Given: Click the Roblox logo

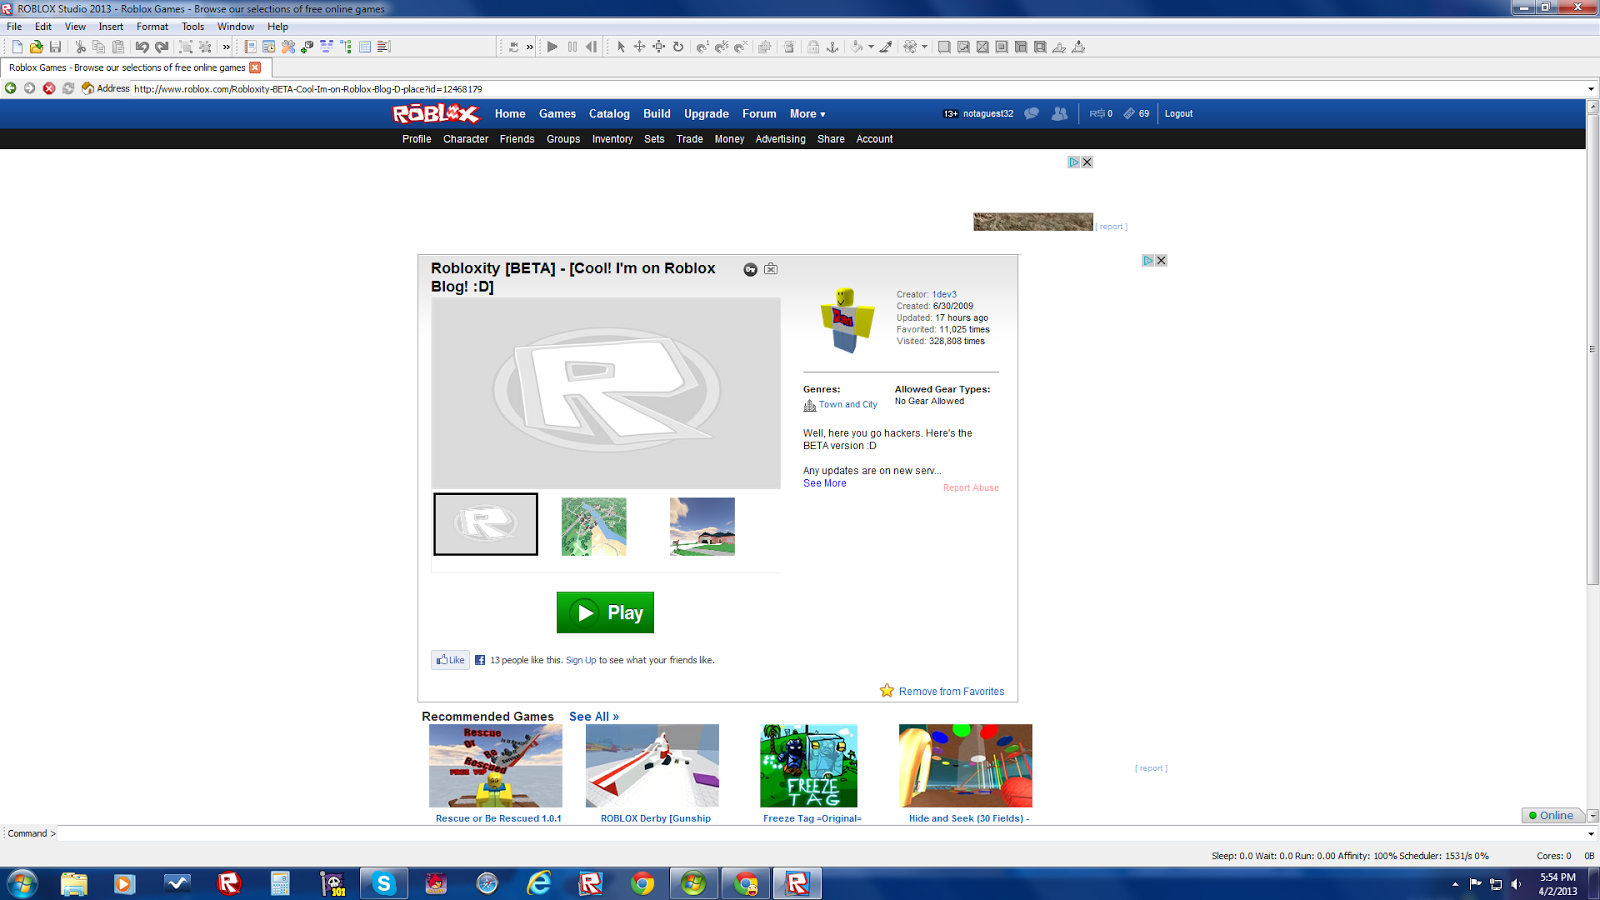Looking at the screenshot, I should (435, 114).
